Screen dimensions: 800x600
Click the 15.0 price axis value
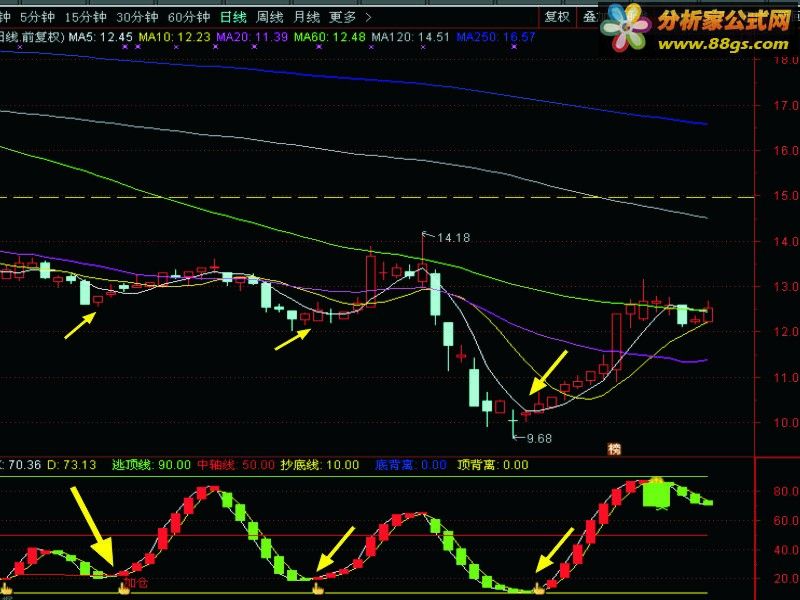pos(787,196)
